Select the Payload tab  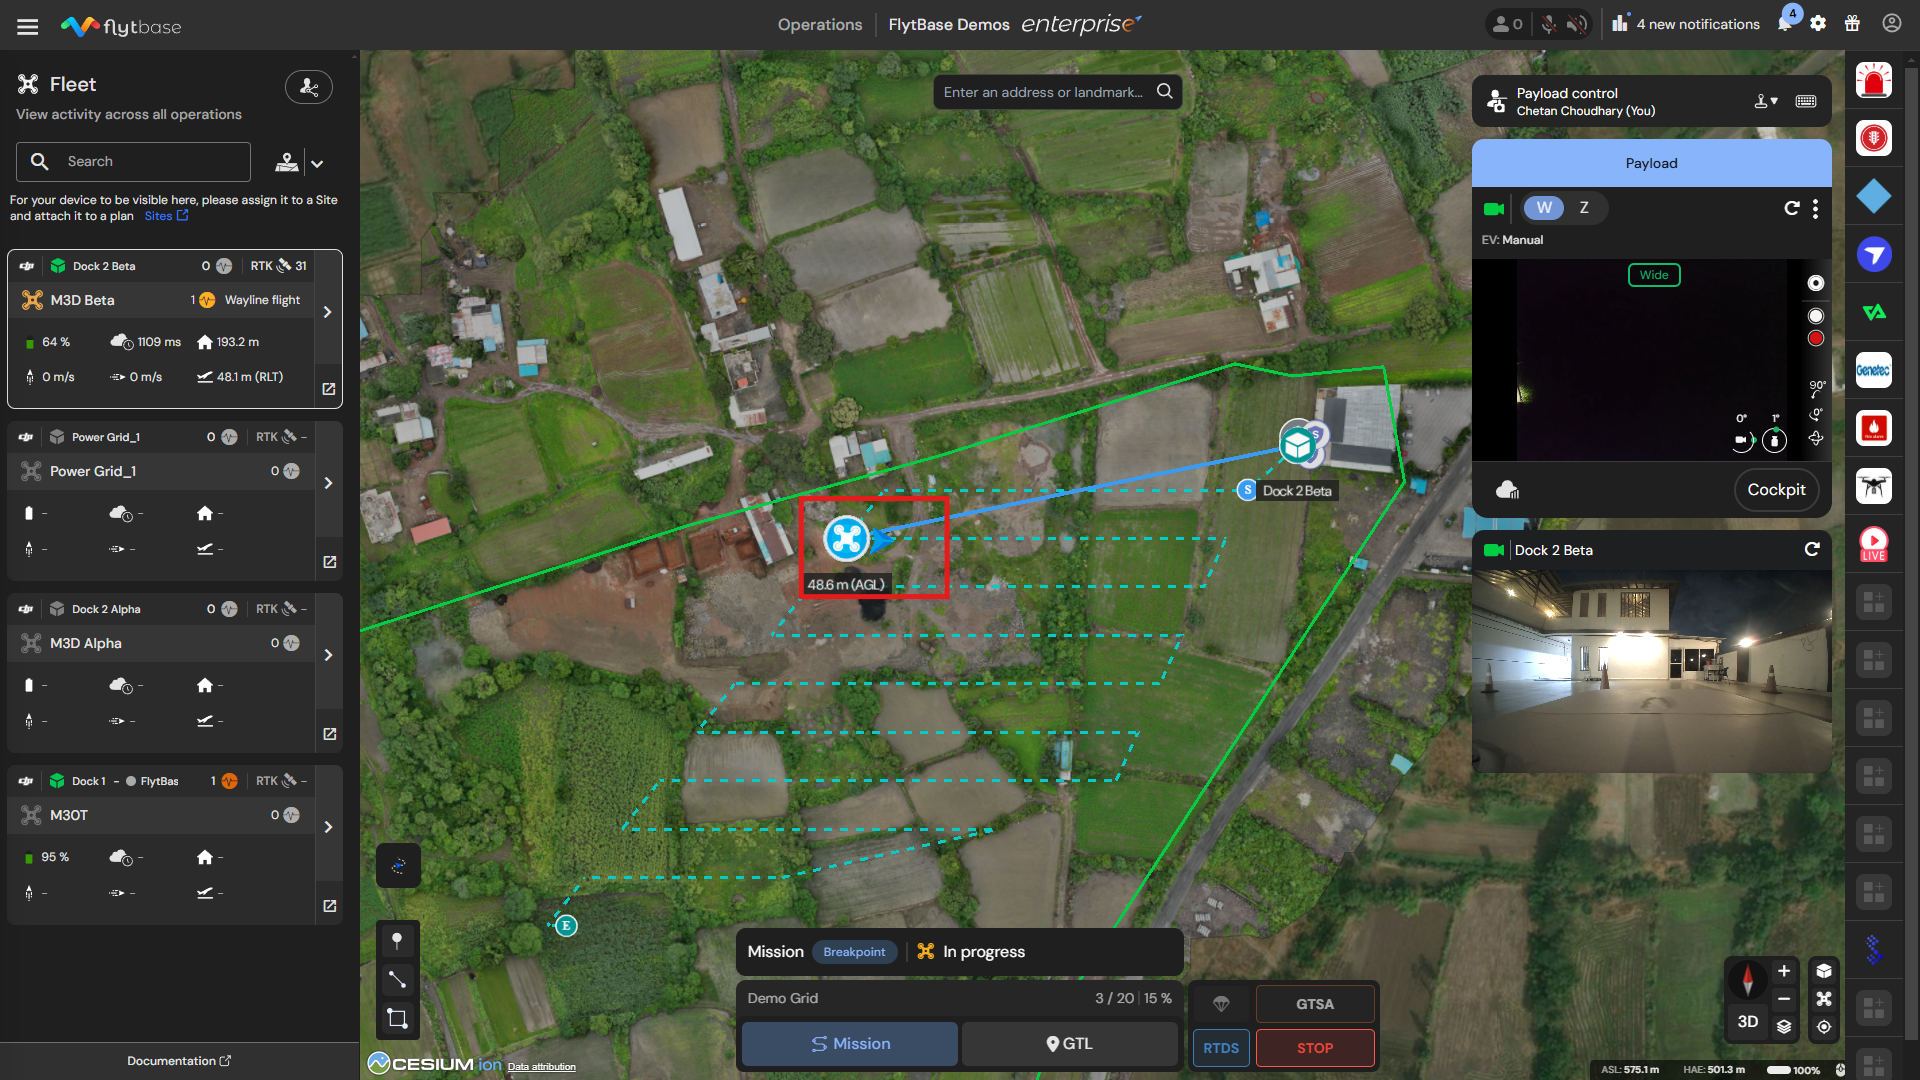[1651, 163]
